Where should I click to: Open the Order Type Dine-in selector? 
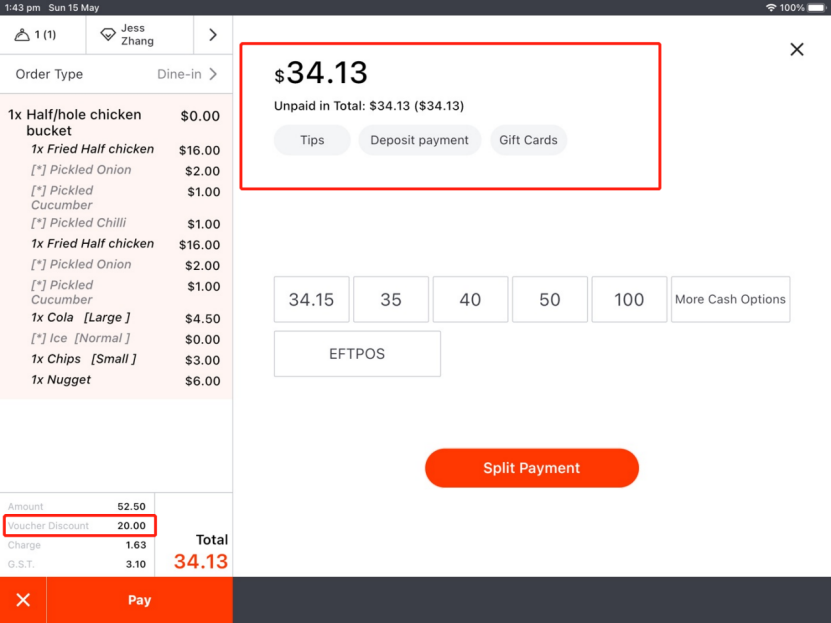tap(116, 74)
